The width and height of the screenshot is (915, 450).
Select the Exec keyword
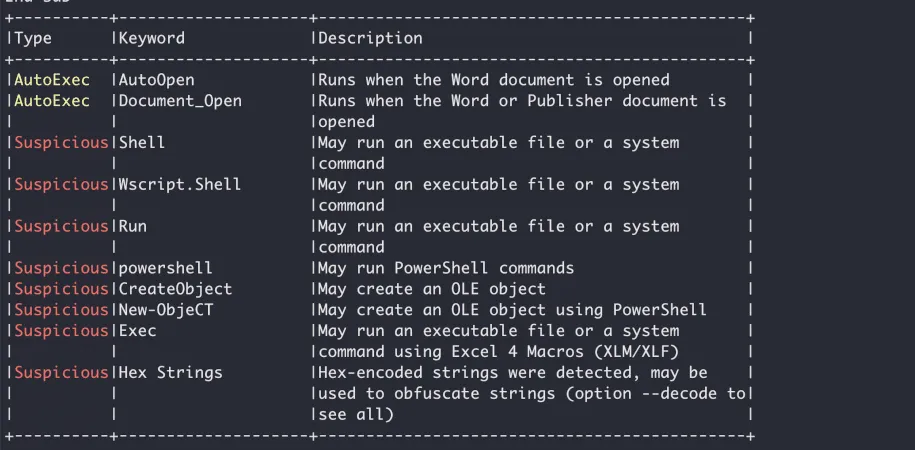pyautogui.click(x=138, y=331)
